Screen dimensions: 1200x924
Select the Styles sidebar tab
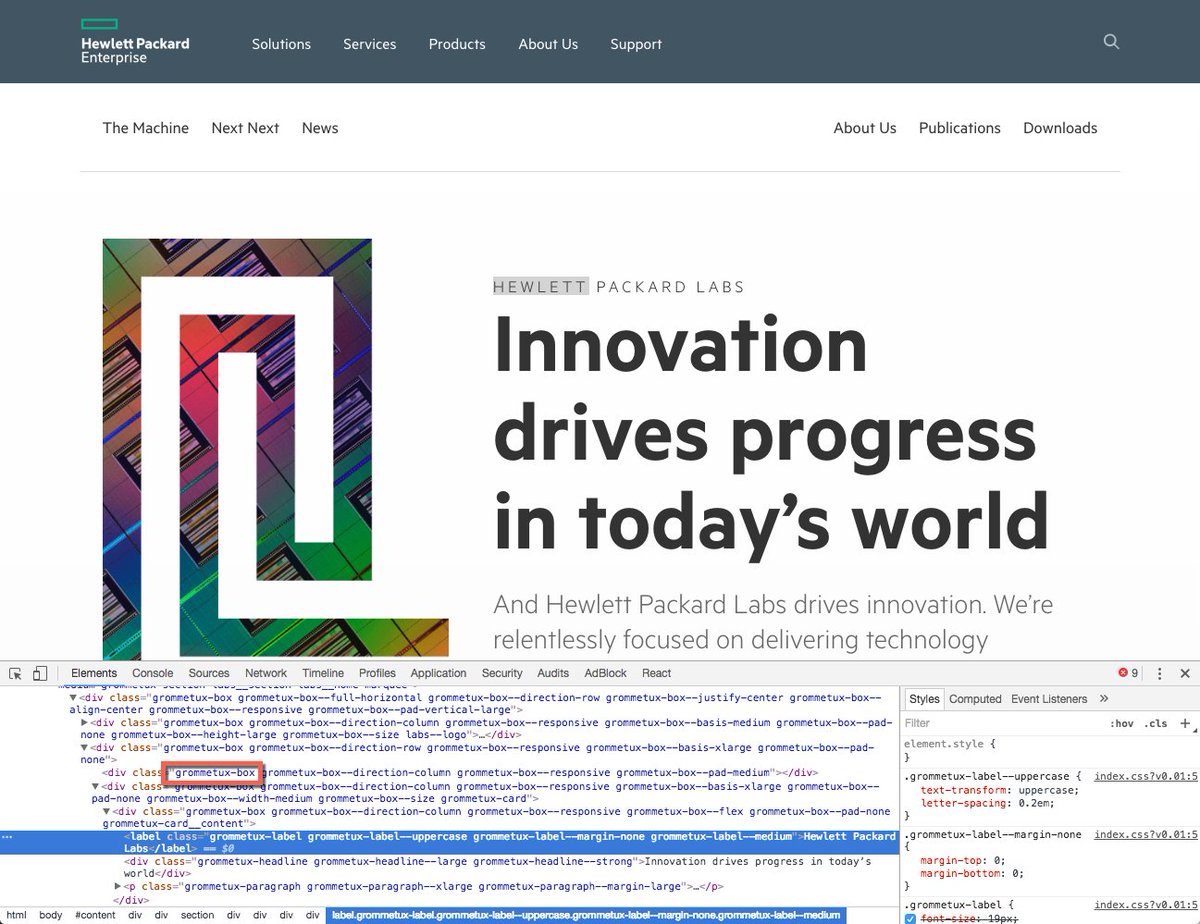[924, 699]
